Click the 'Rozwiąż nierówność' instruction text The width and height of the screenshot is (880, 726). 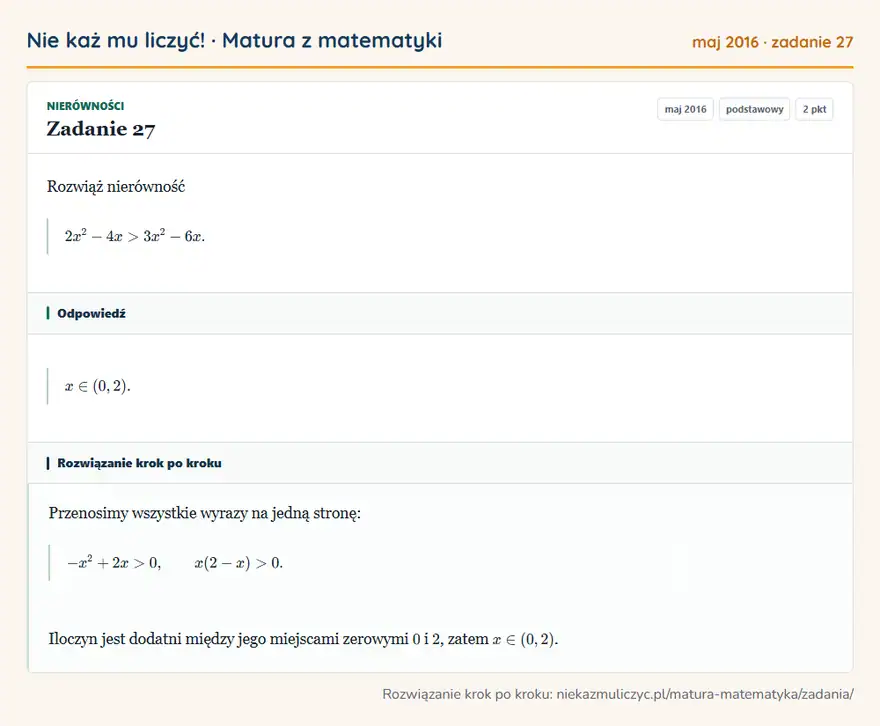(x=116, y=186)
